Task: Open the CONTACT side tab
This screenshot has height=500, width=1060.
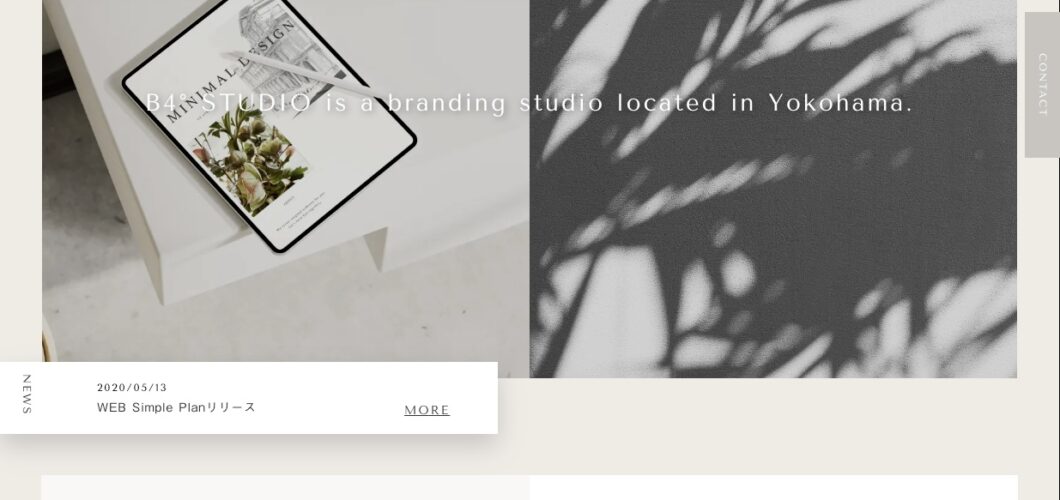Action: click(x=1042, y=85)
